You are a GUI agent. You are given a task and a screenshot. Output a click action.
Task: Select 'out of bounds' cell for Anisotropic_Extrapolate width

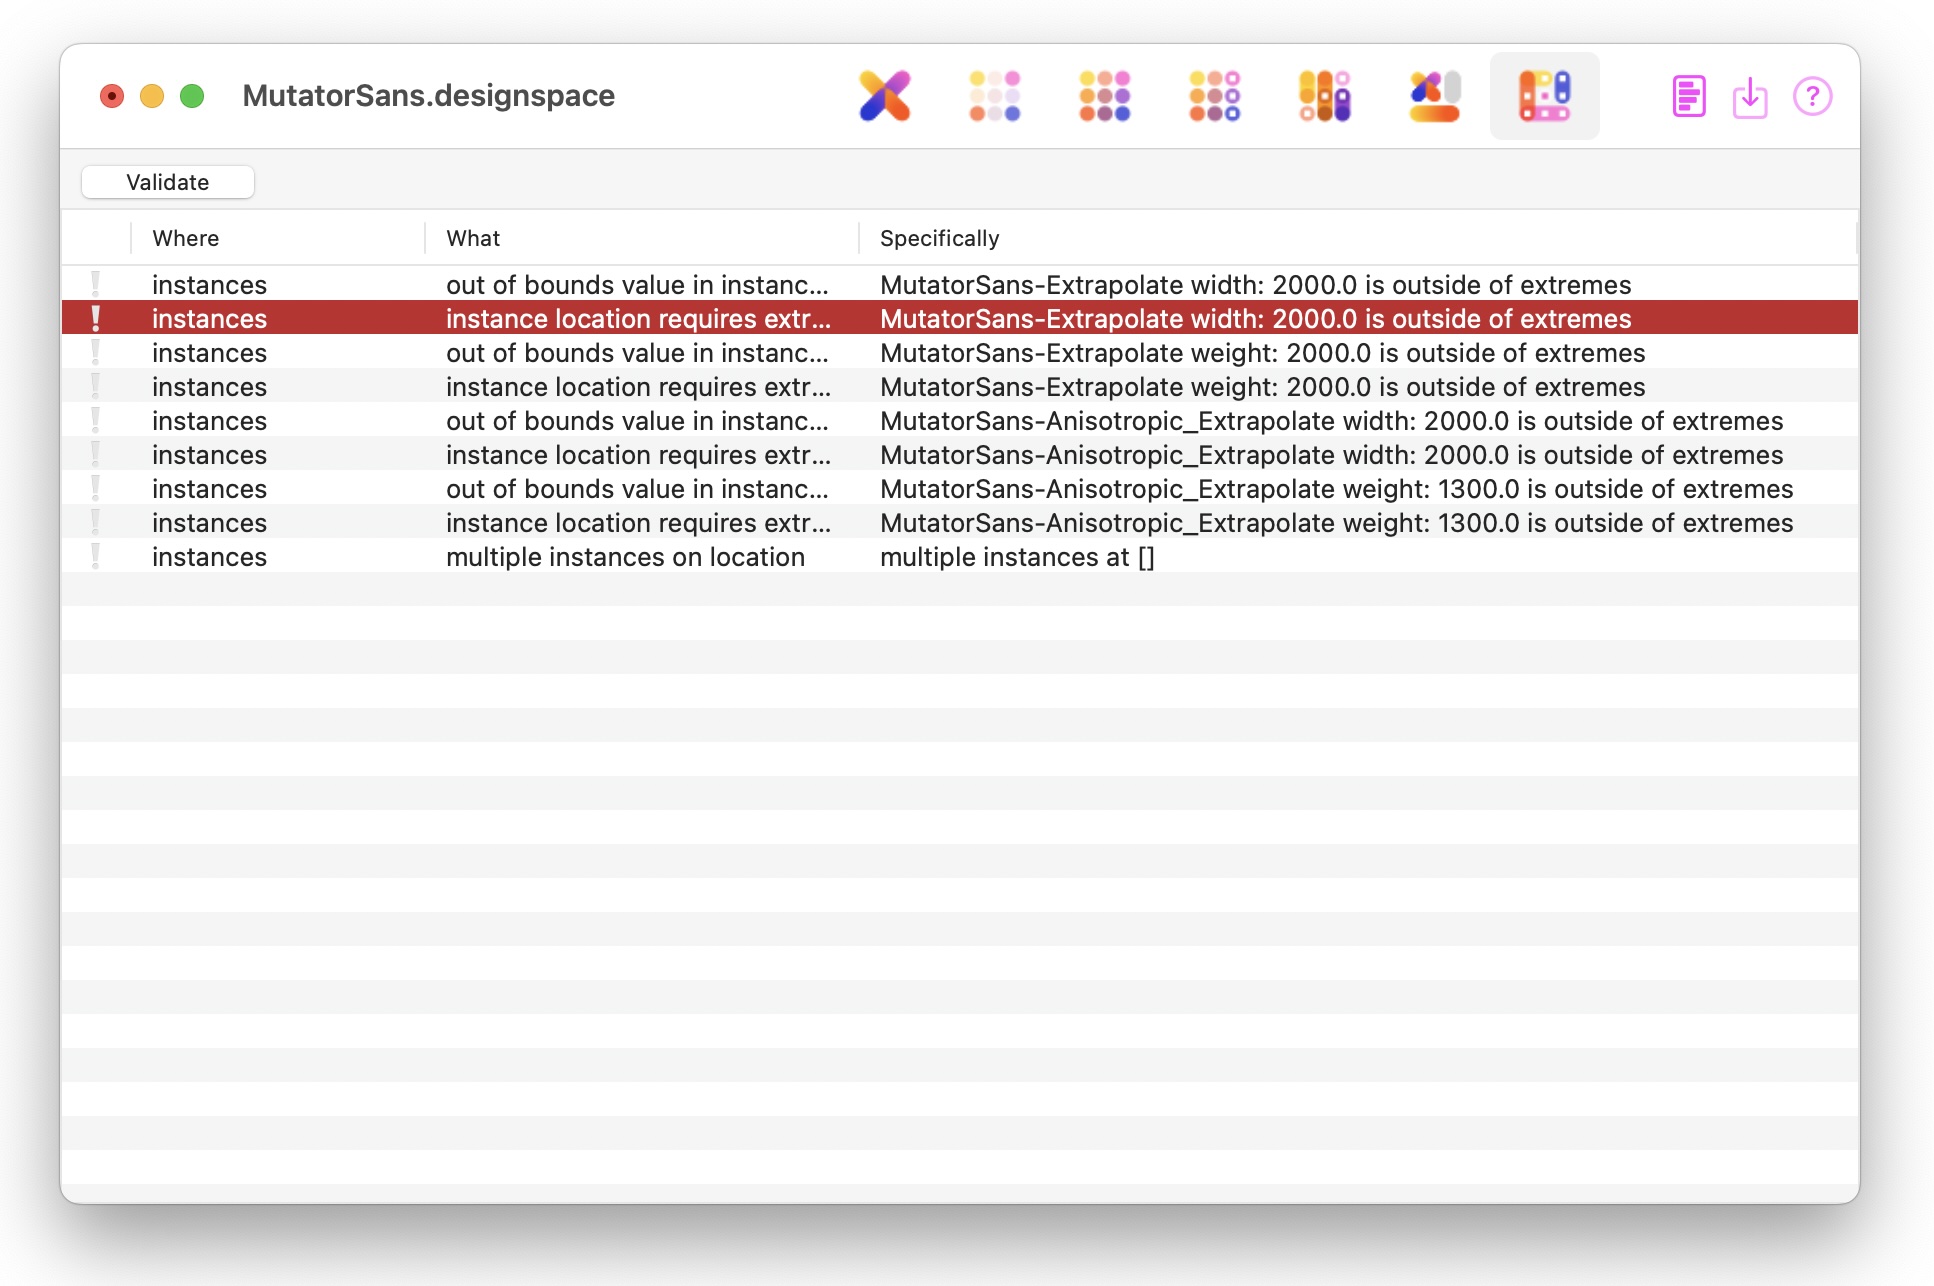click(637, 420)
